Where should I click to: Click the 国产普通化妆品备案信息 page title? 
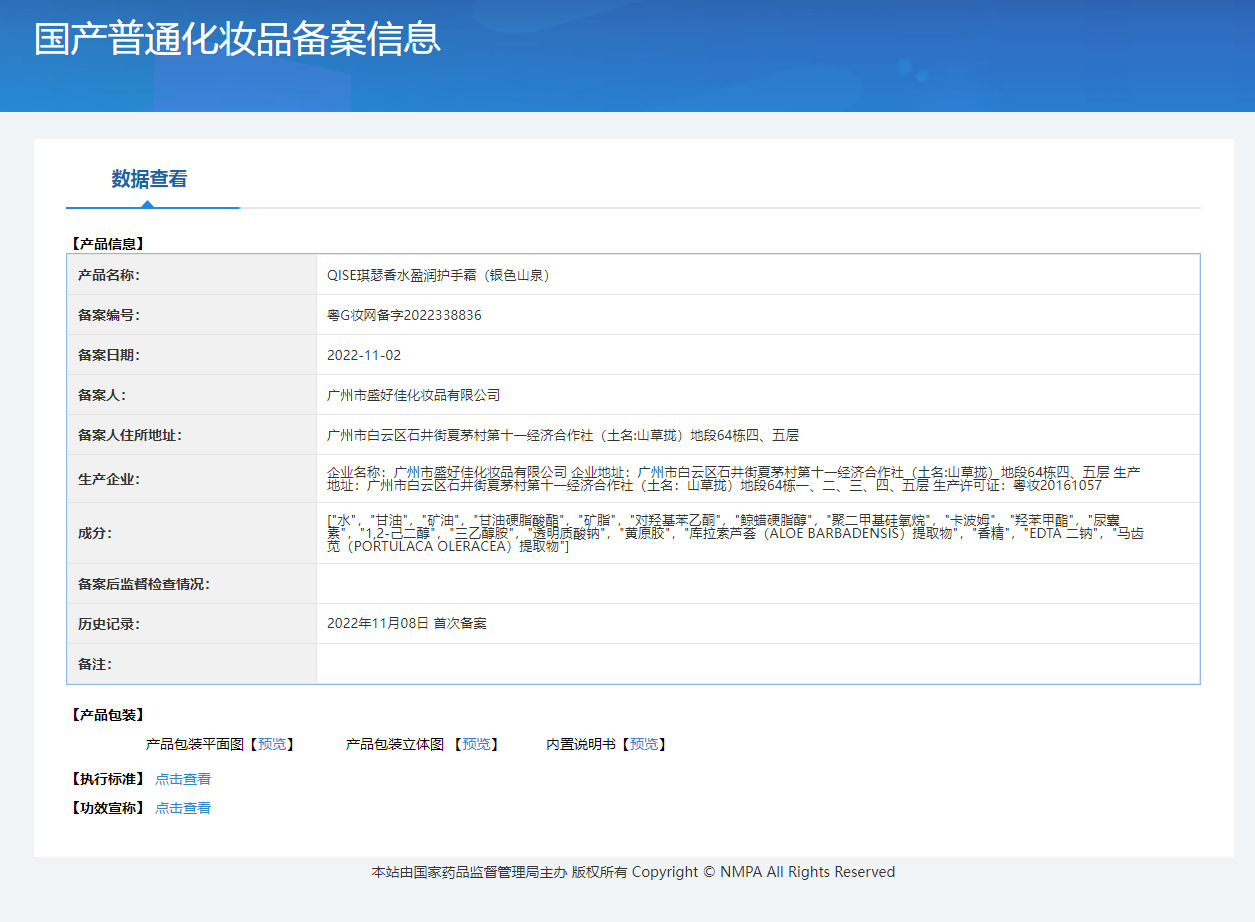coord(237,39)
